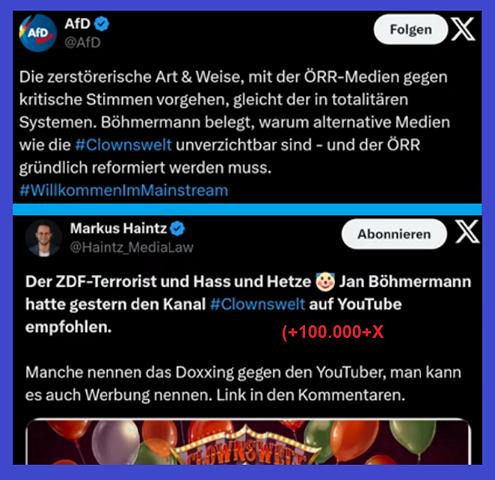Open the #Clownswelt hashtag in the AfD post

(123, 145)
